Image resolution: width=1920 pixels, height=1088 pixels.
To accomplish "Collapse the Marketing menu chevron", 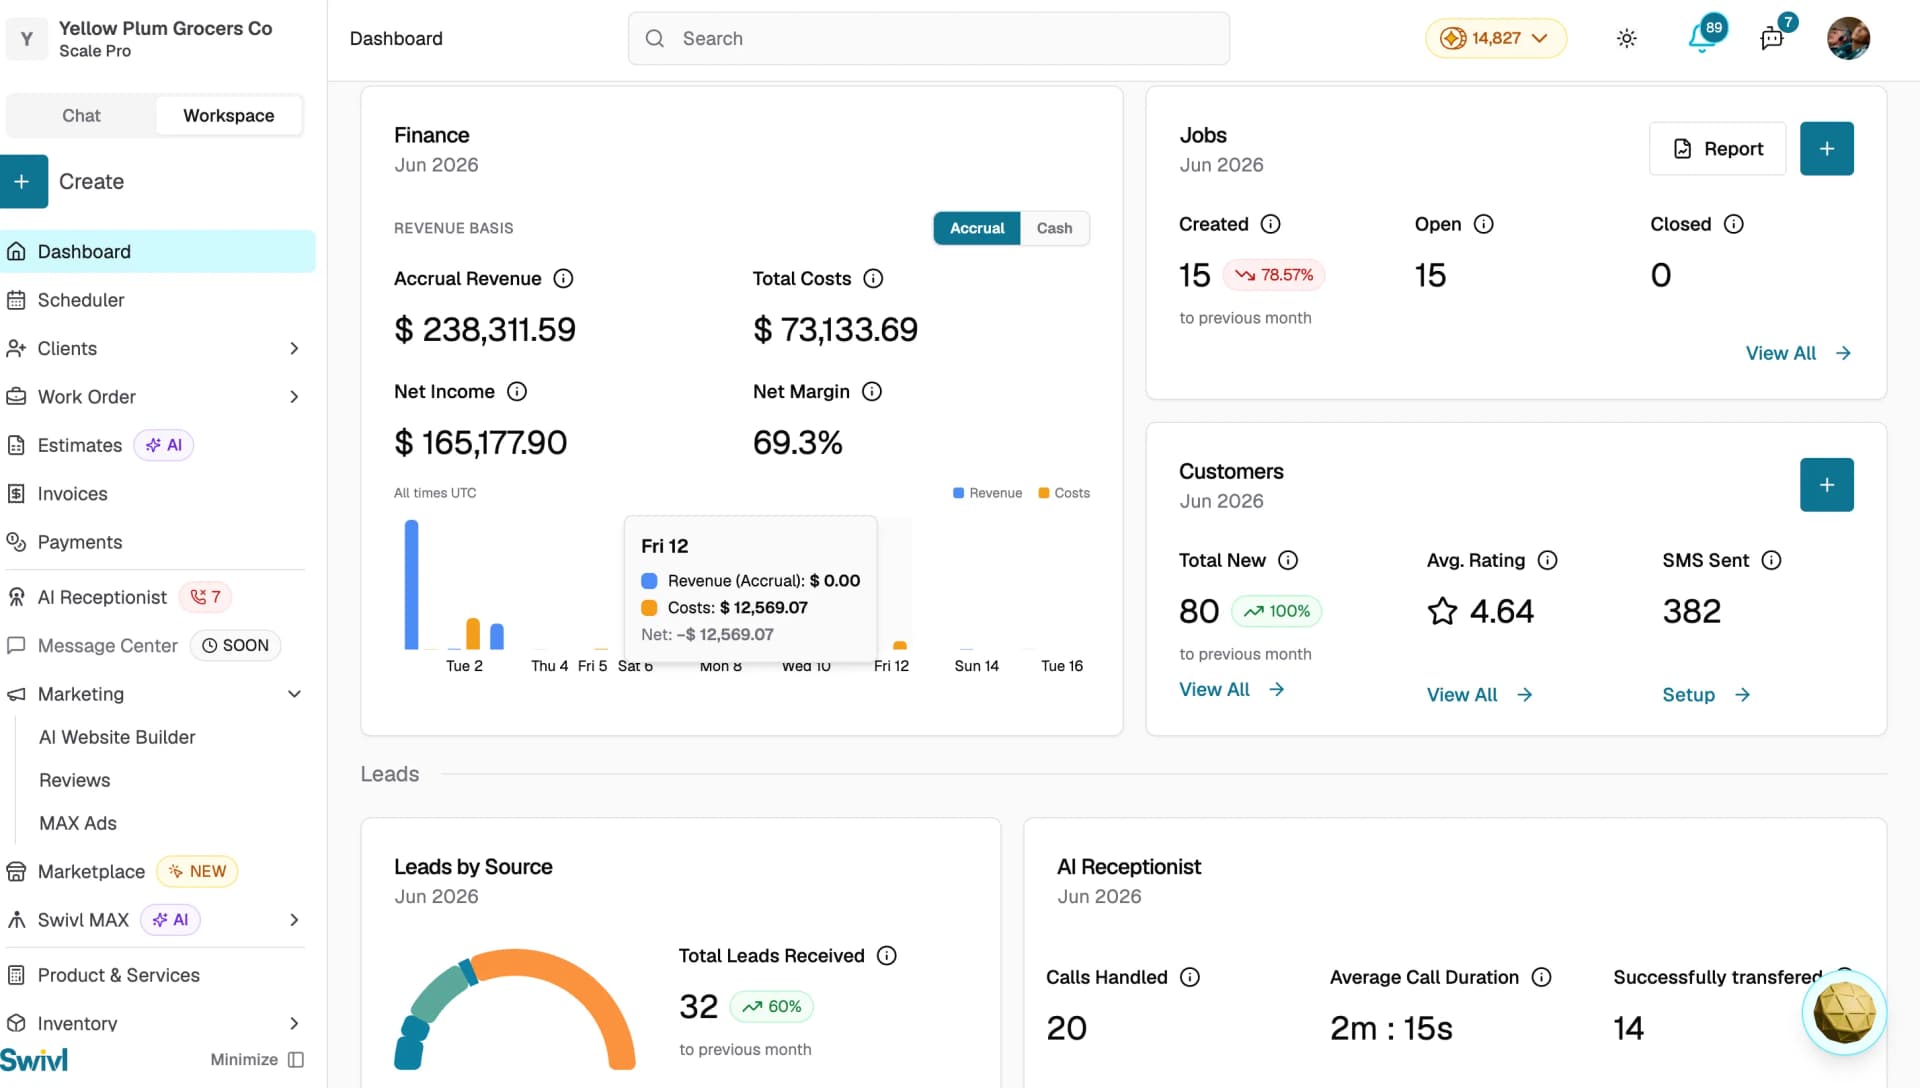I will [x=294, y=694].
